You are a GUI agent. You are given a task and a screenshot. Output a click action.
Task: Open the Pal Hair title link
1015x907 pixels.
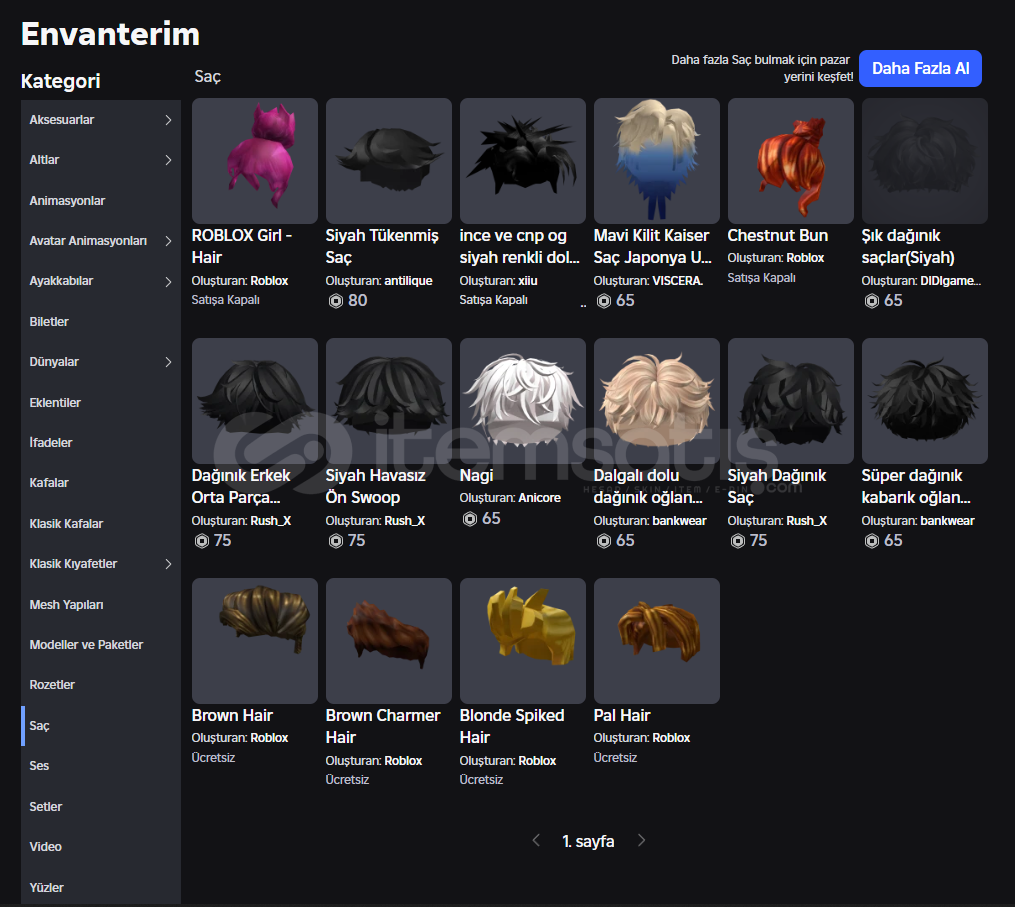(621, 715)
